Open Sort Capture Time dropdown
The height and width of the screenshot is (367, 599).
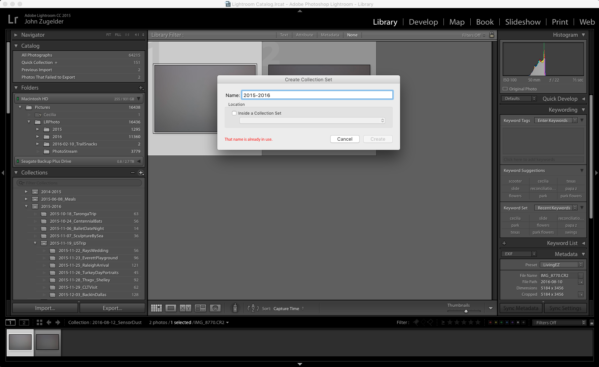point(288,309)
